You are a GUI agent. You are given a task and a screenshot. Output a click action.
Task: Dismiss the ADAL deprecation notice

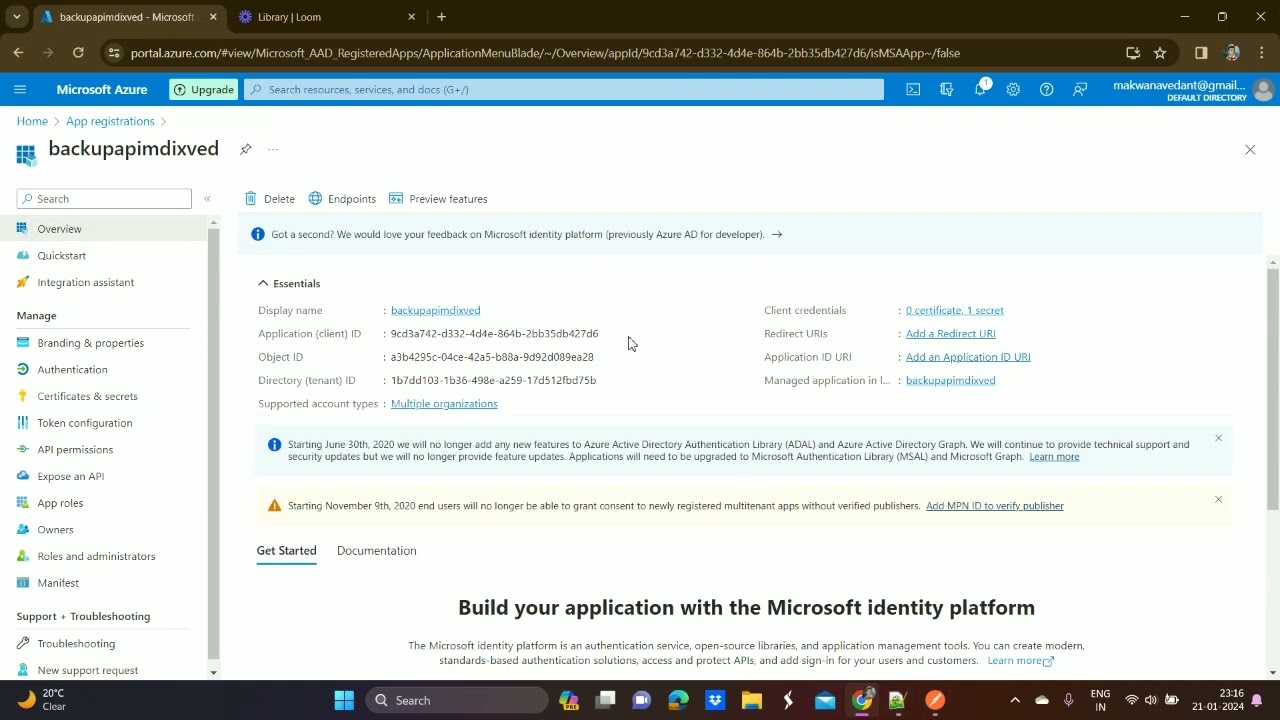coord(1218,438)
